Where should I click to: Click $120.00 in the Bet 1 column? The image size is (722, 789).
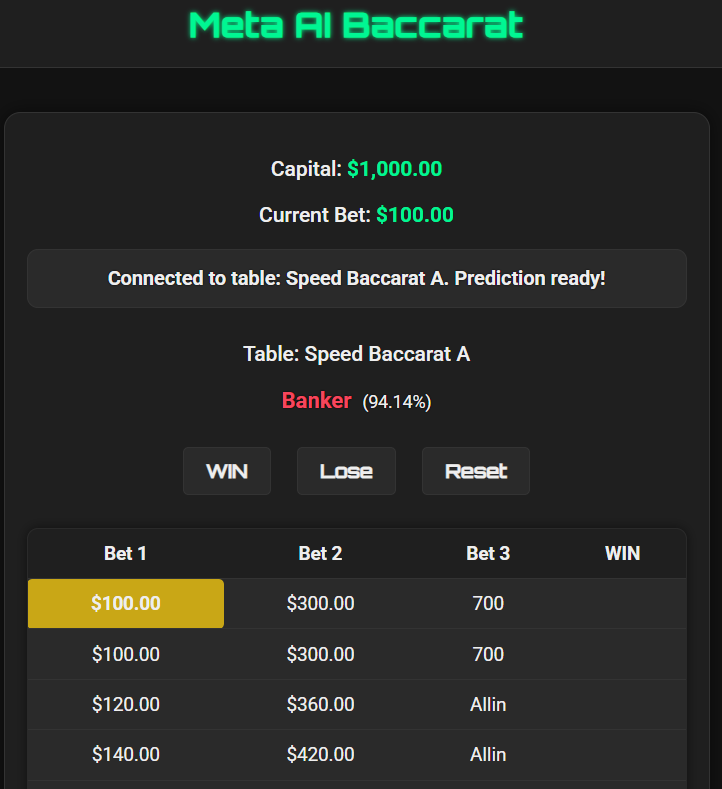coord(125,705)
